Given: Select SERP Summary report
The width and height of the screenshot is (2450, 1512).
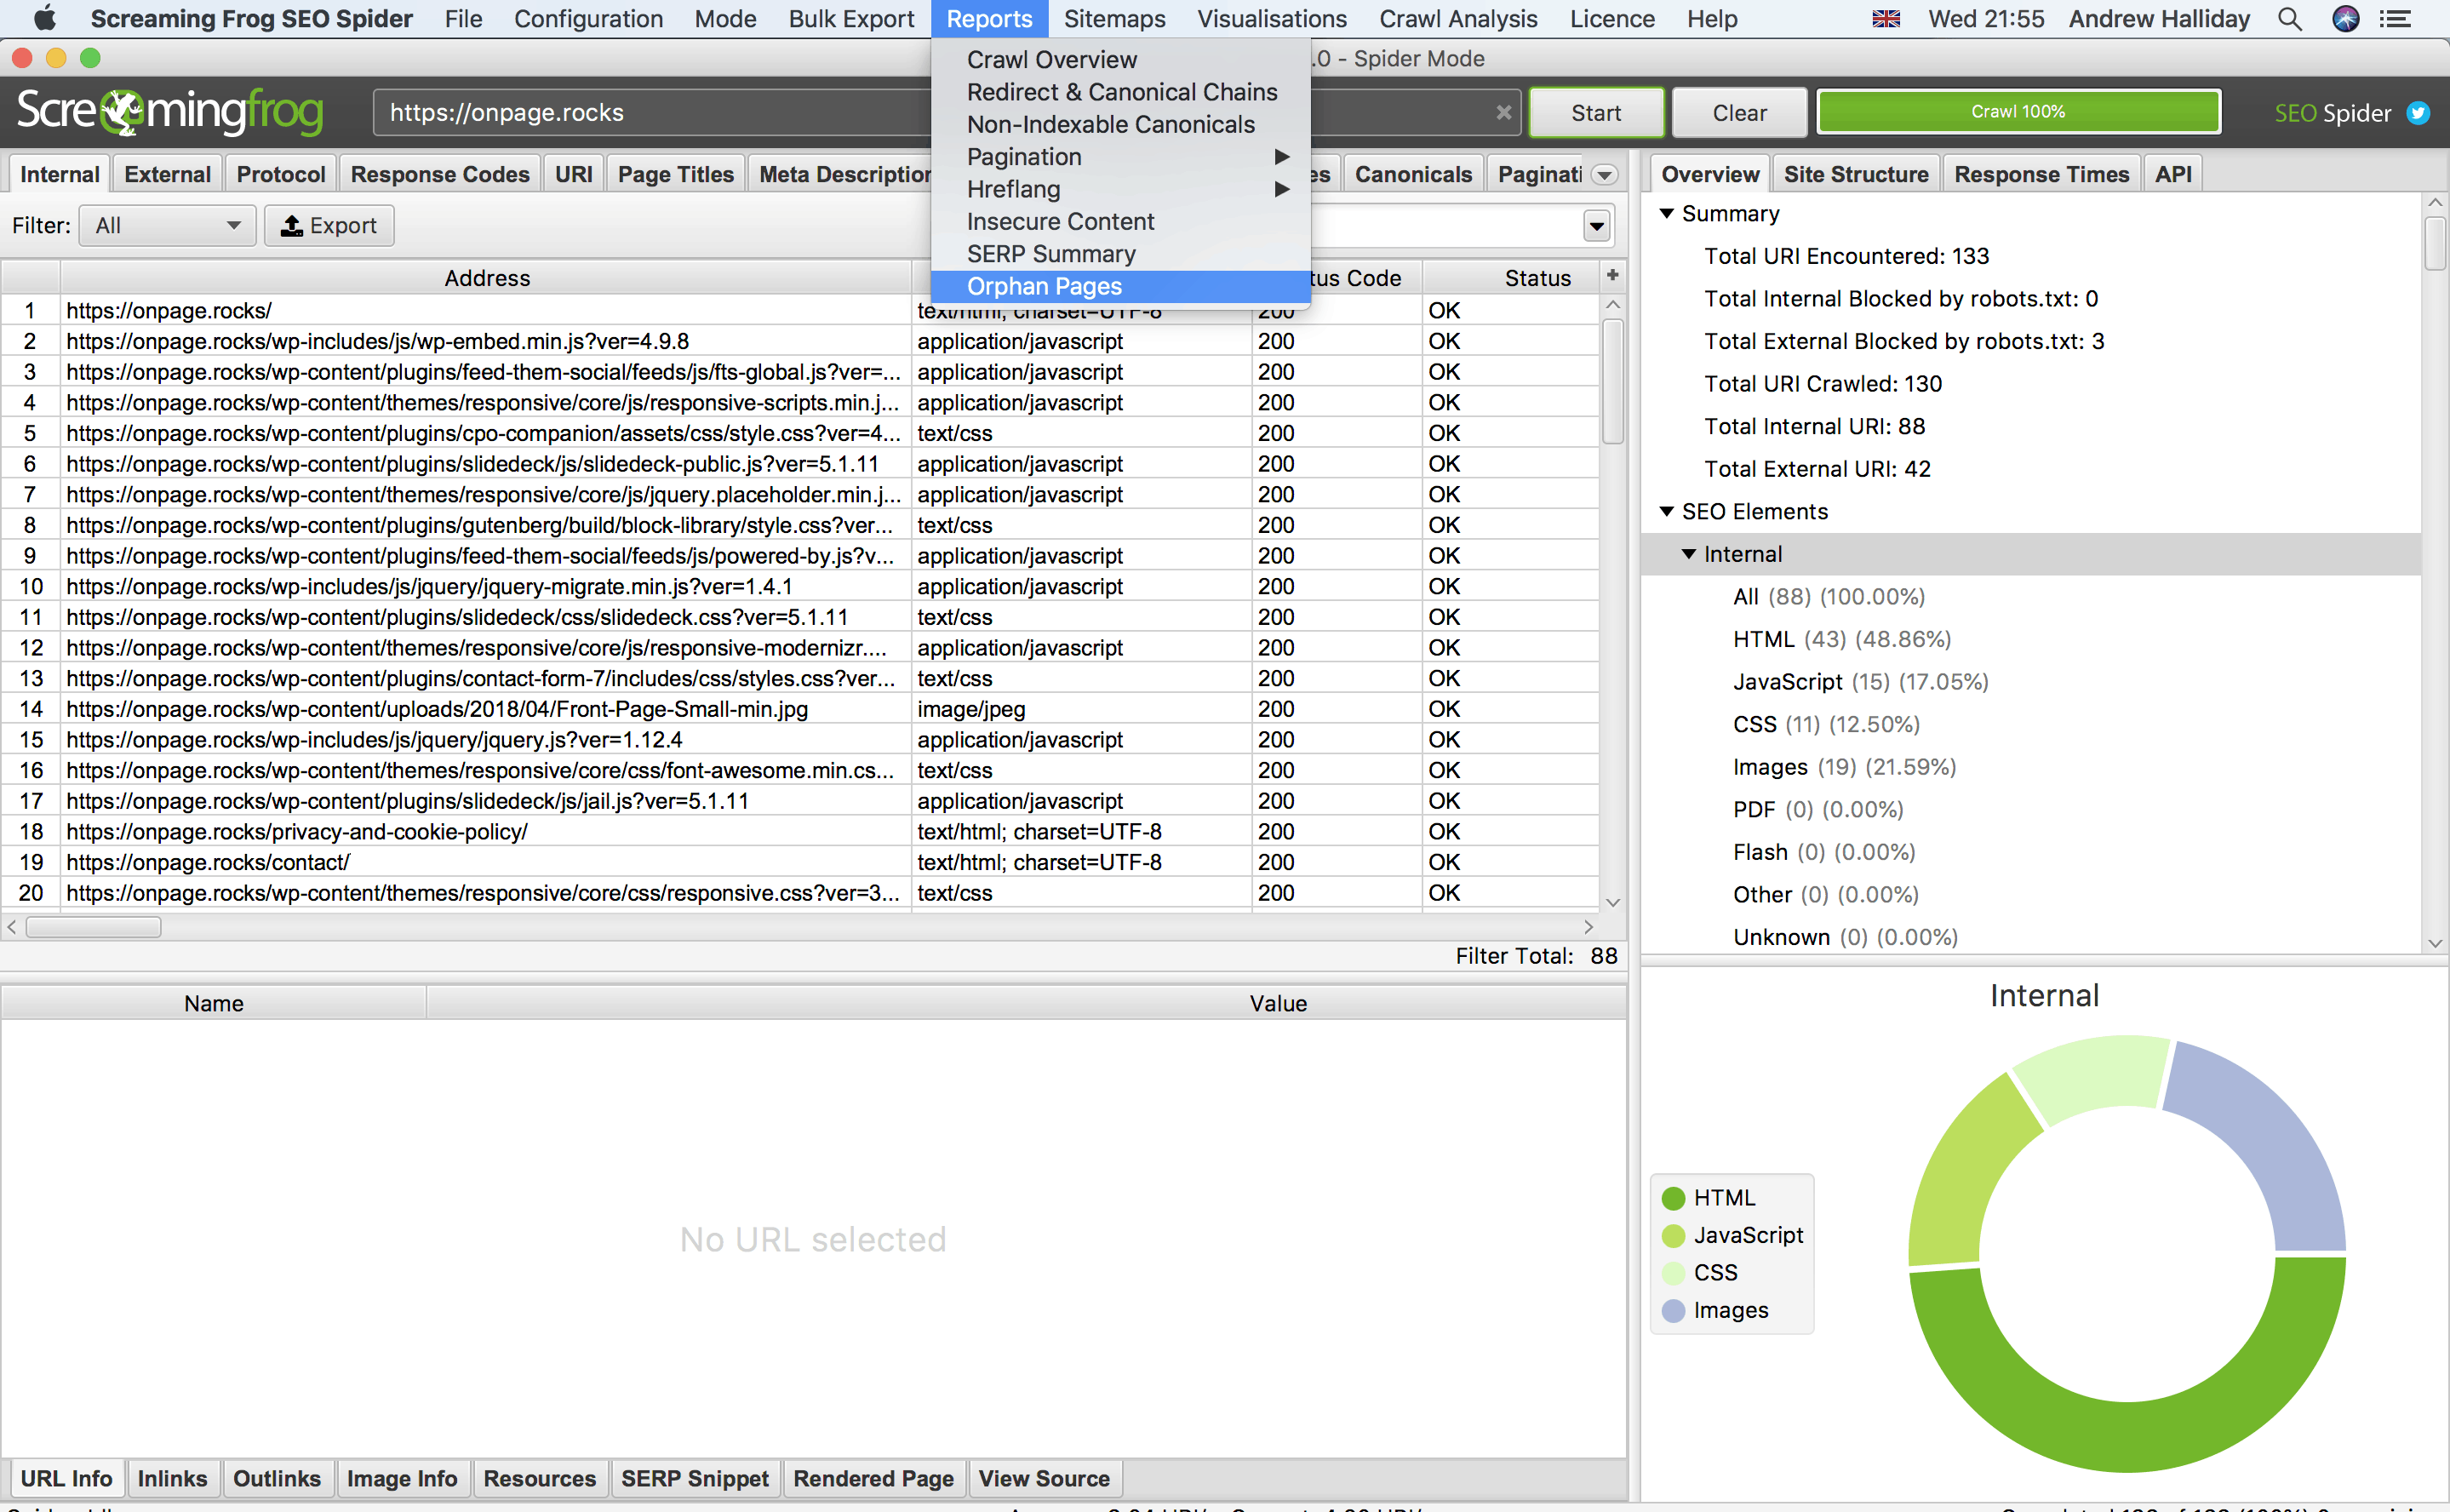Looking at the screenshot, I should [x=1120, y=254].
